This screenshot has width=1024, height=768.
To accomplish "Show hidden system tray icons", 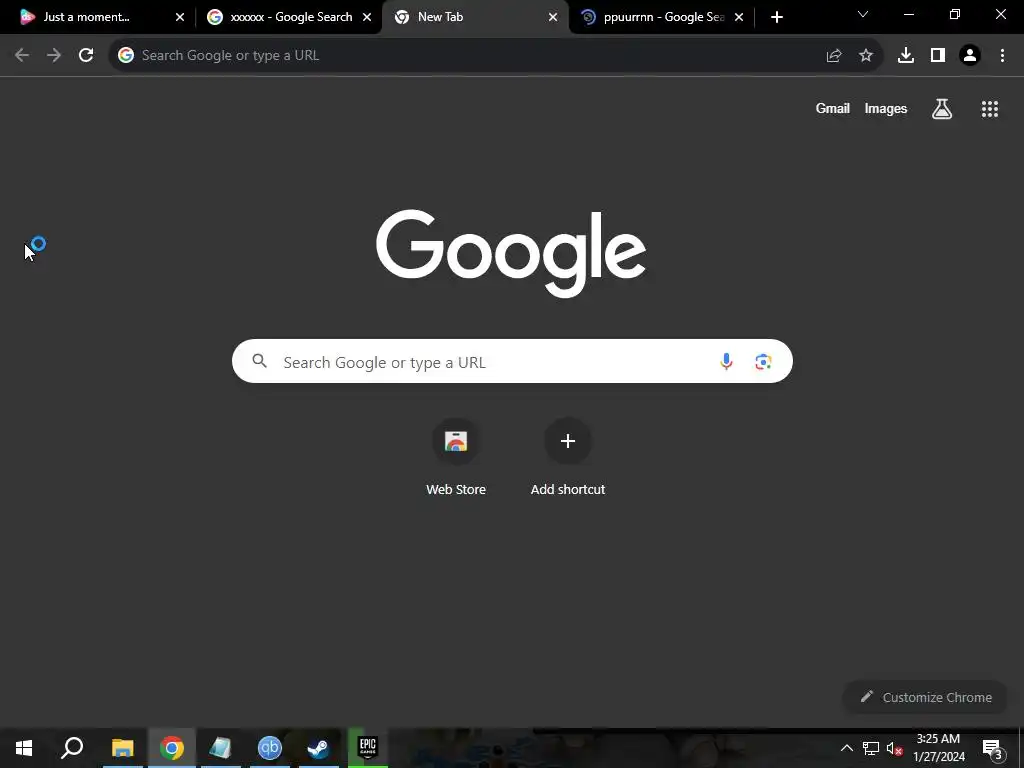I will (846, 748).
